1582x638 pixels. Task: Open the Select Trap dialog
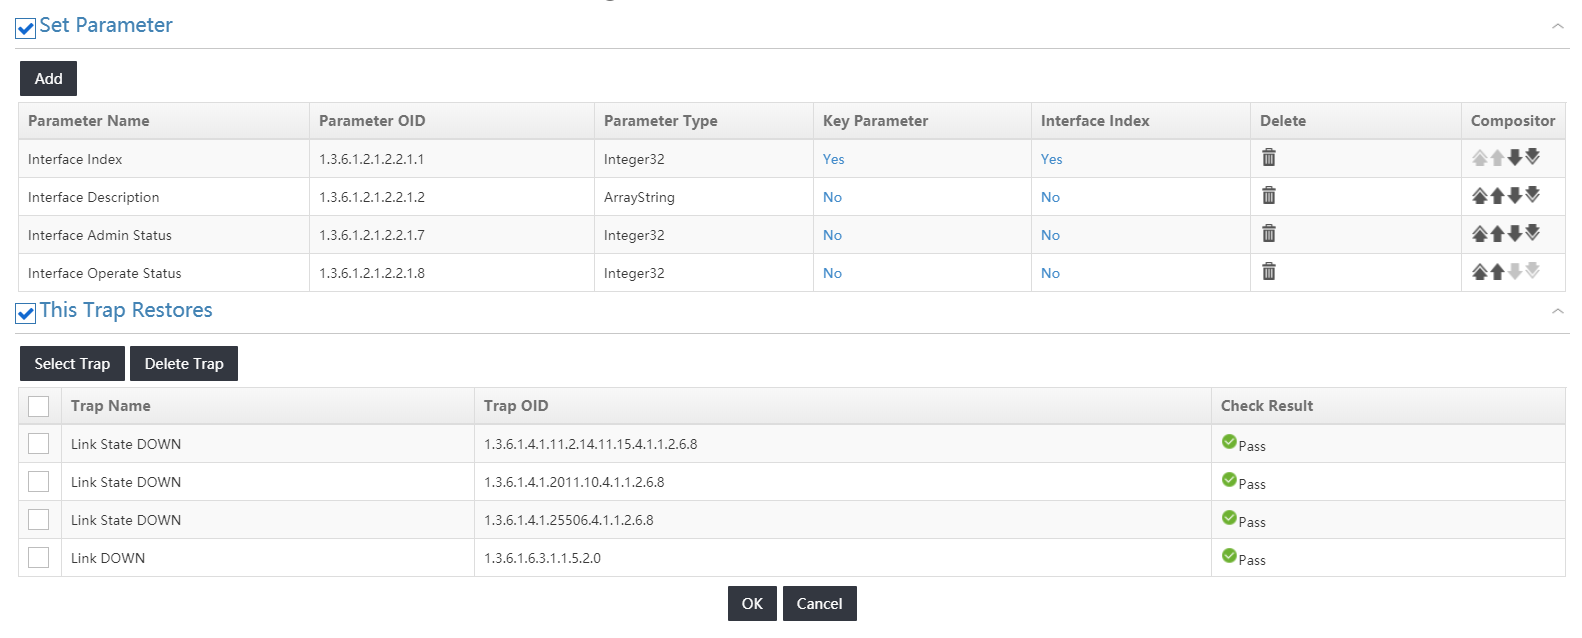coord(72,364)
